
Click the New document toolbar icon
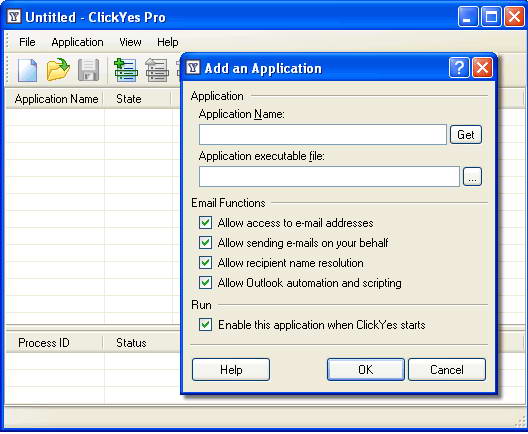[27, 70]
